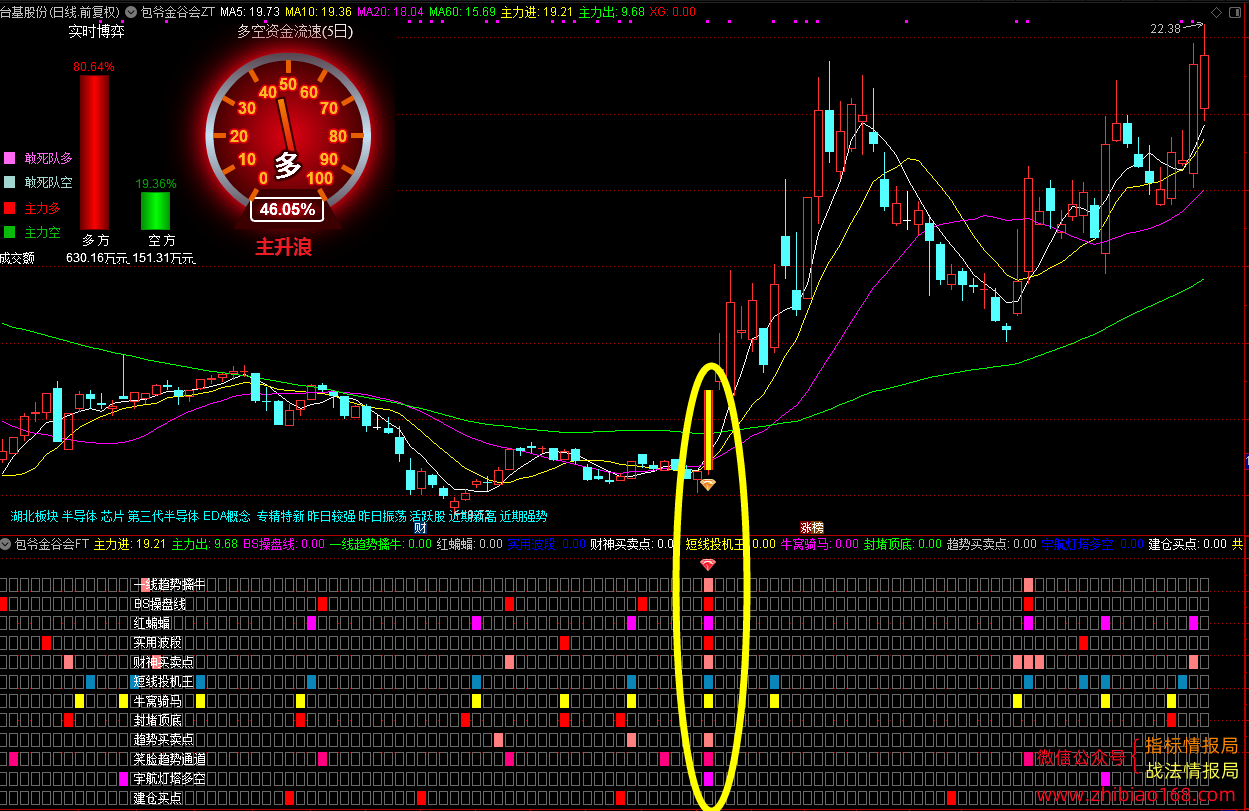This screenshot has height=811, width=1249.
Task: Open the 专精特新 tag
Action: coord(280,516)
